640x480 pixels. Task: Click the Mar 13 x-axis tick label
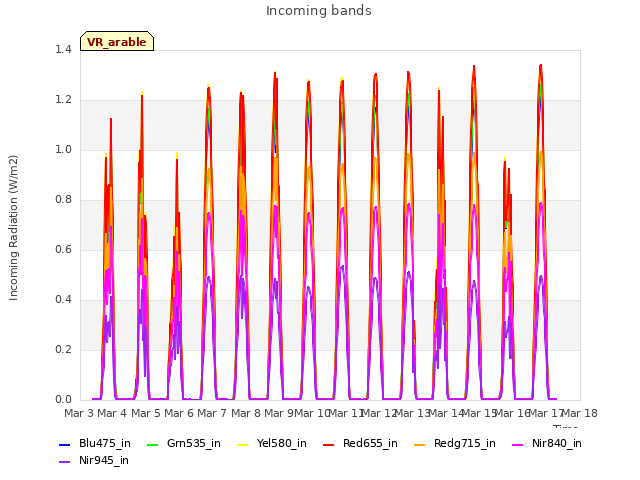(412, 413)
